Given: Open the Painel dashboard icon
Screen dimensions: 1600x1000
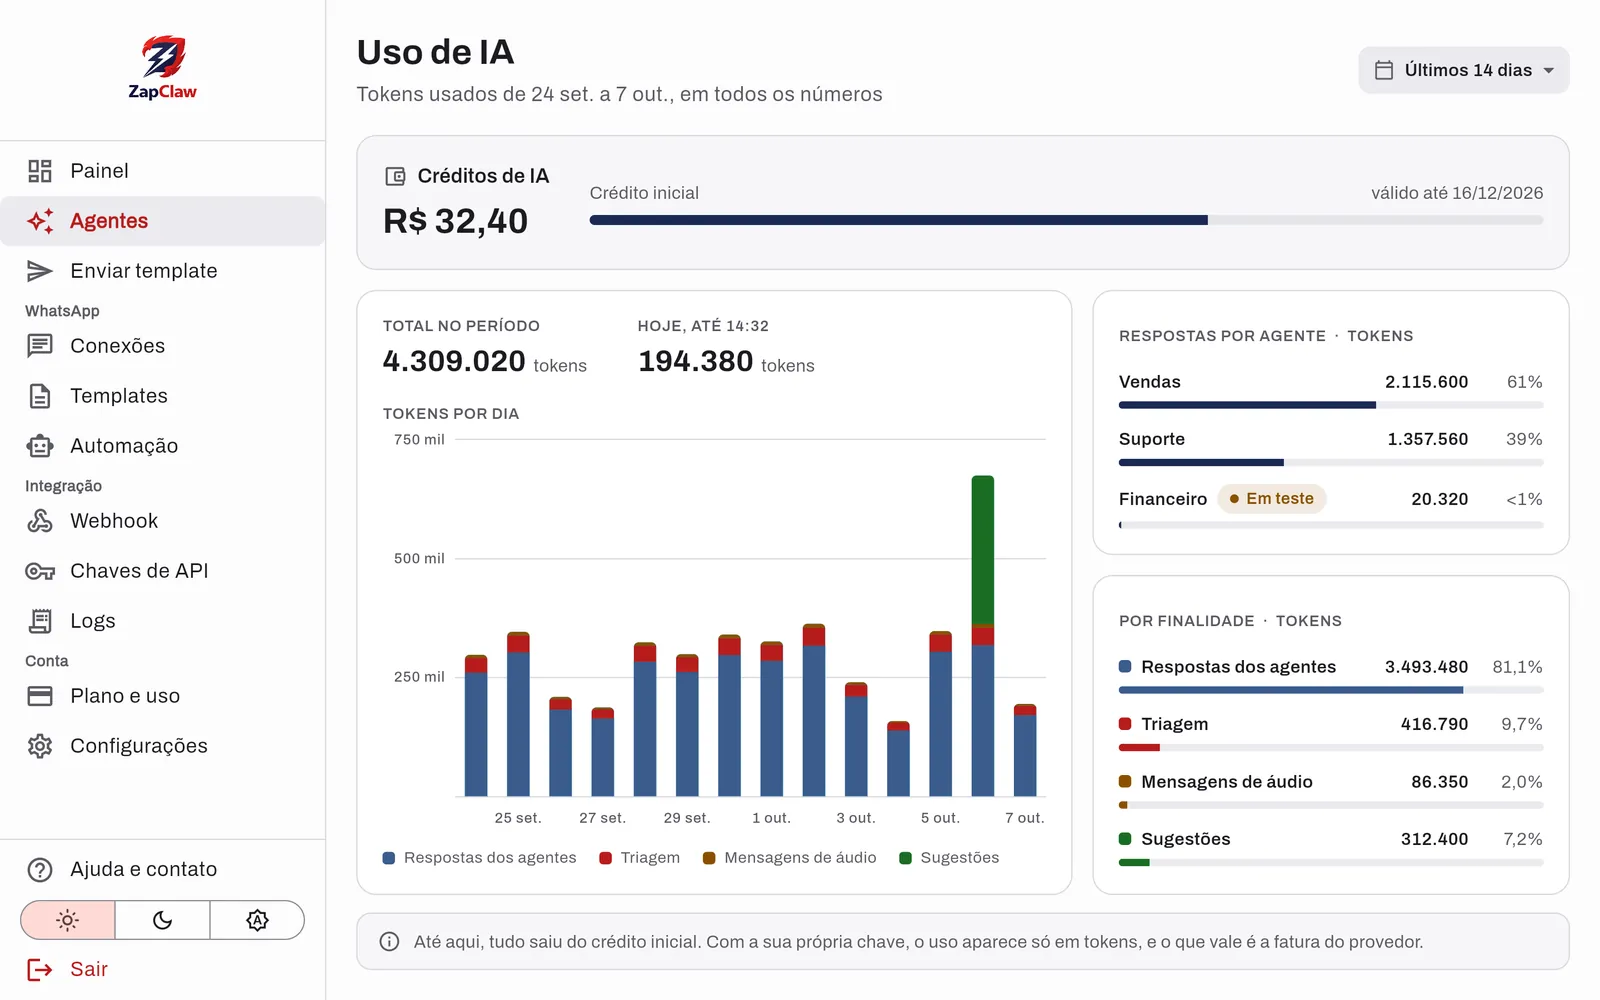Looking at the screenshot, I should [x=40, y=171].
